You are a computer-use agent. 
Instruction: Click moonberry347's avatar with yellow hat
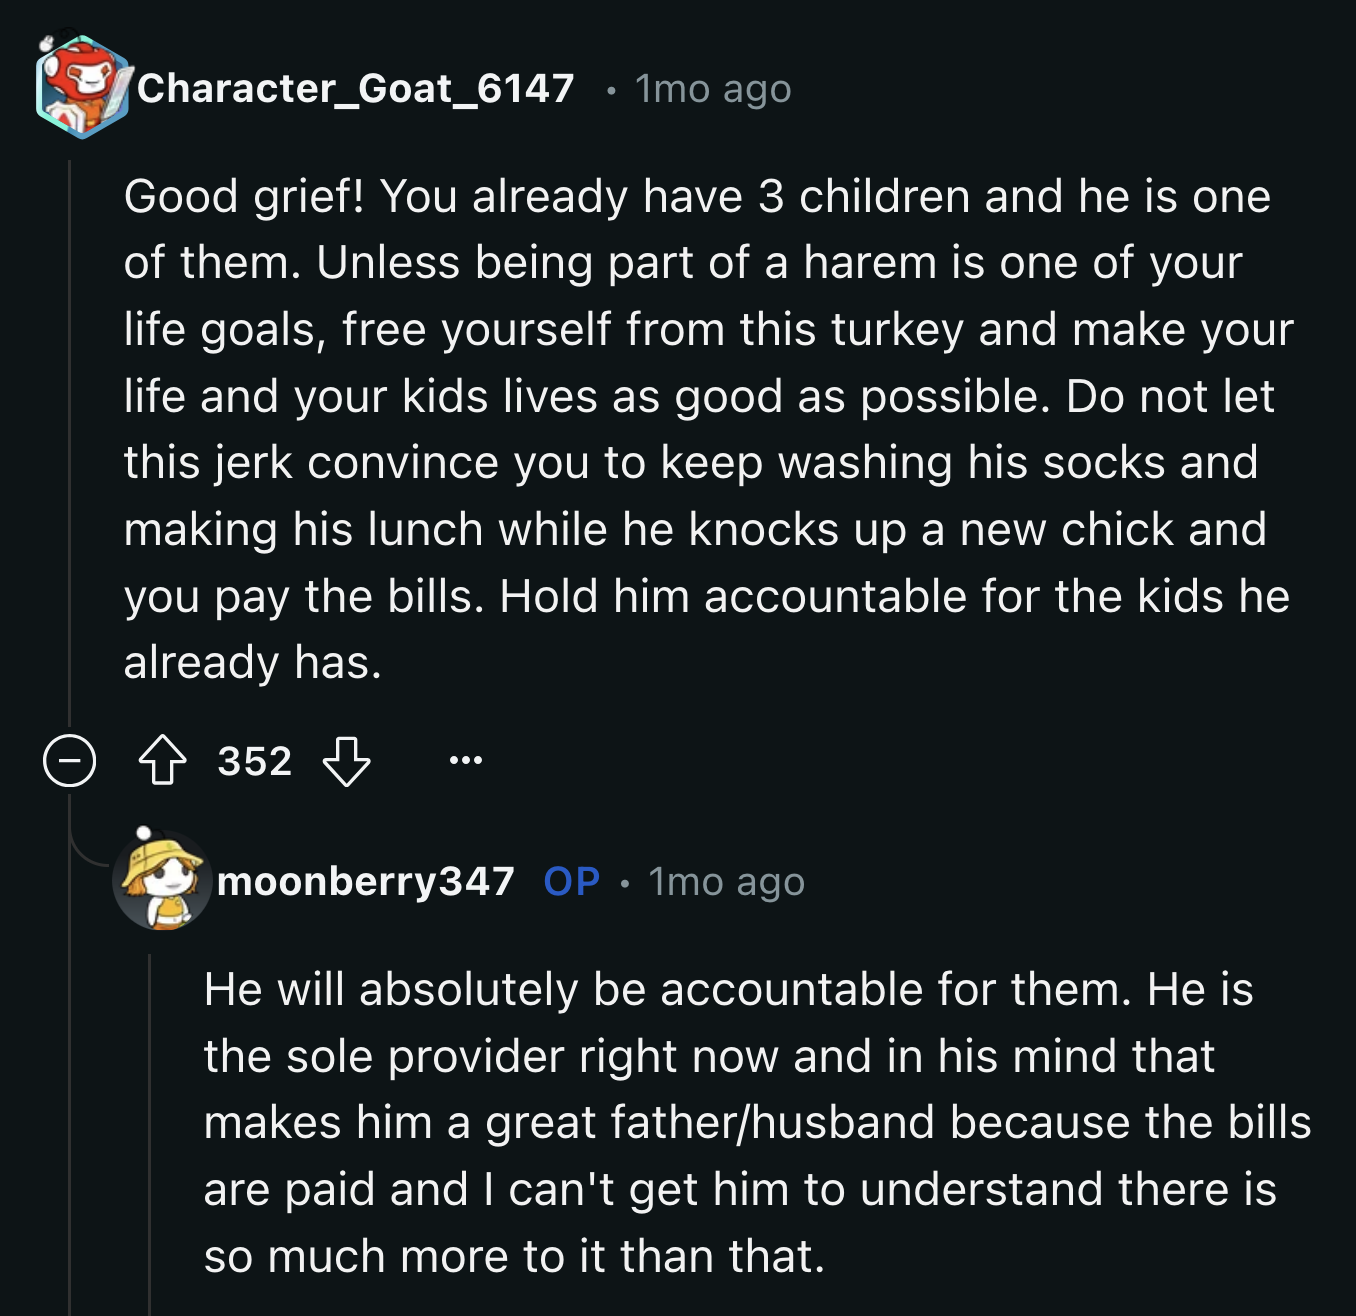point(162,880)
